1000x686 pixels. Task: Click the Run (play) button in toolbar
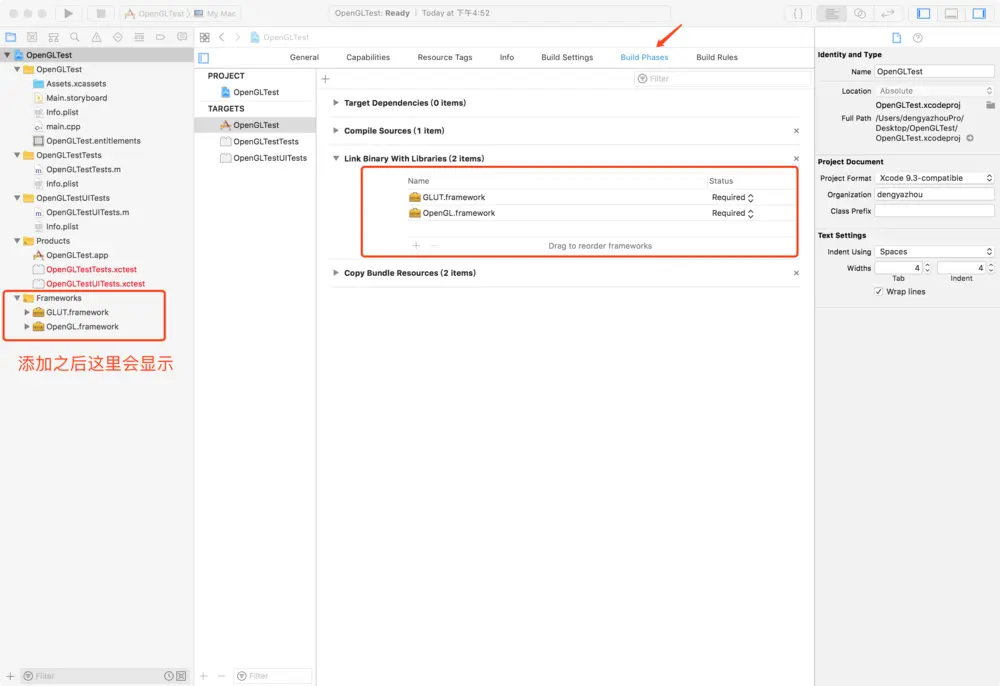click(x=68, y=13)
